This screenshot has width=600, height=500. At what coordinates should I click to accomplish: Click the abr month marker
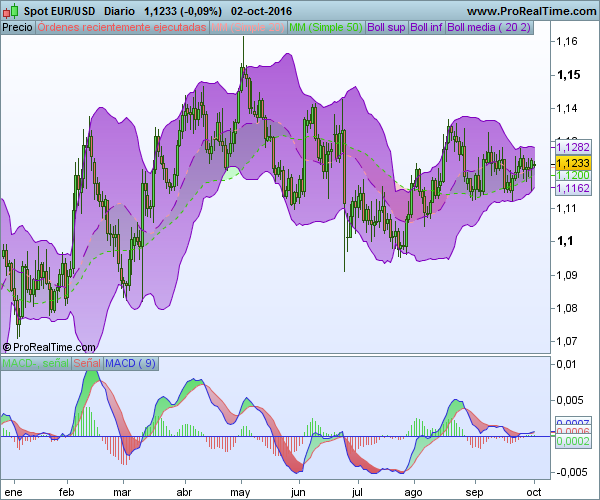tap(185, 492)
